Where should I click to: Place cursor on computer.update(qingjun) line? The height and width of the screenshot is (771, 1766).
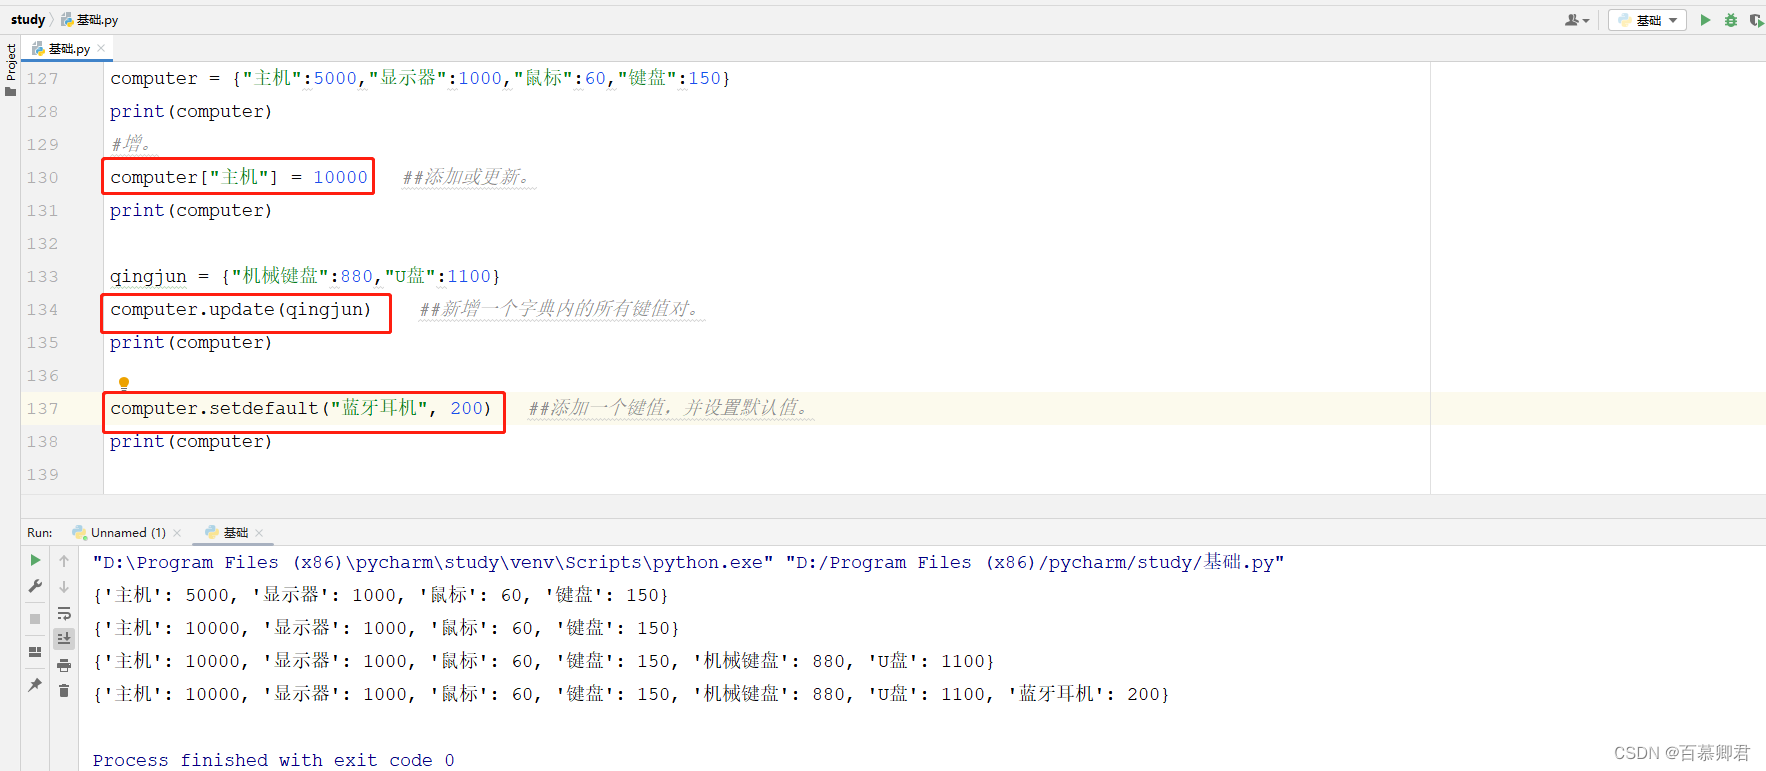[x=241, y=309]
